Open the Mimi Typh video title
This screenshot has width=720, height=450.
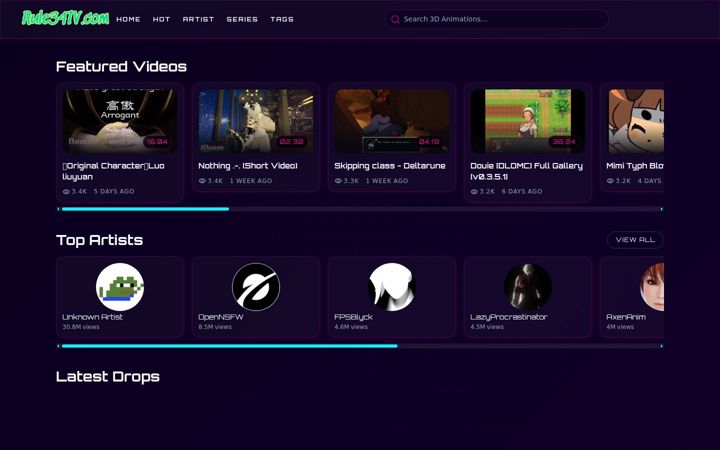point(635,166)
